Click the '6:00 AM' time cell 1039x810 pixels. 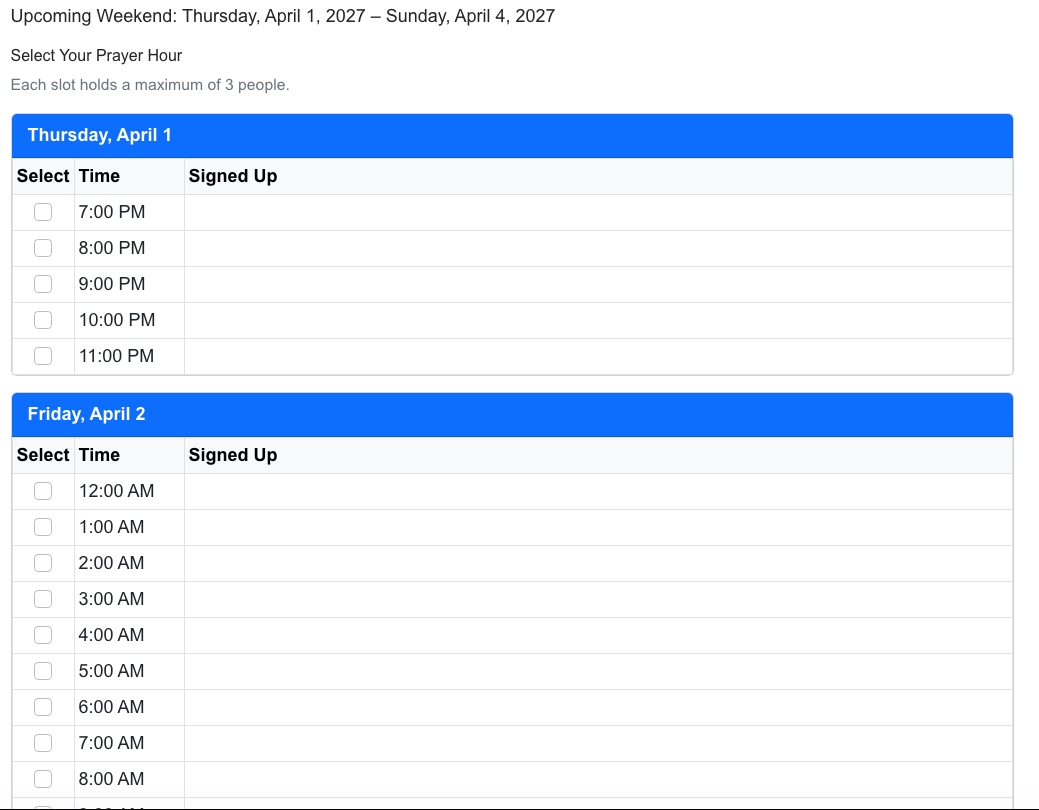click(x=129, y=707)
